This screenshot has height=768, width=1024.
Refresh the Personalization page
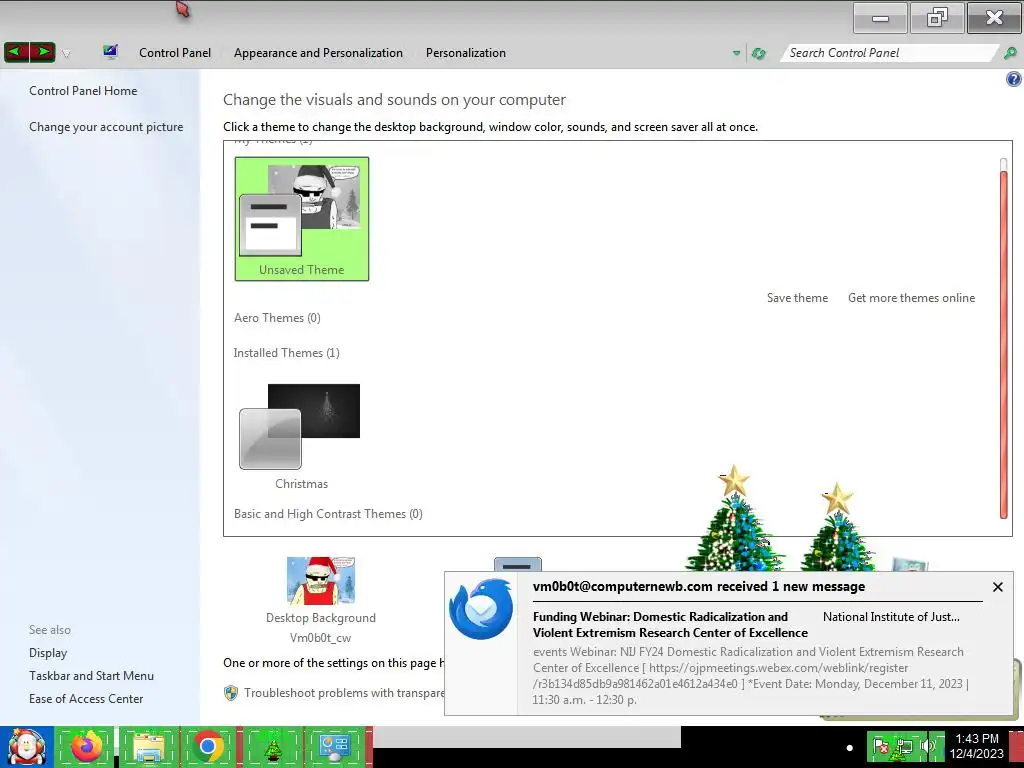pos(758,54)
